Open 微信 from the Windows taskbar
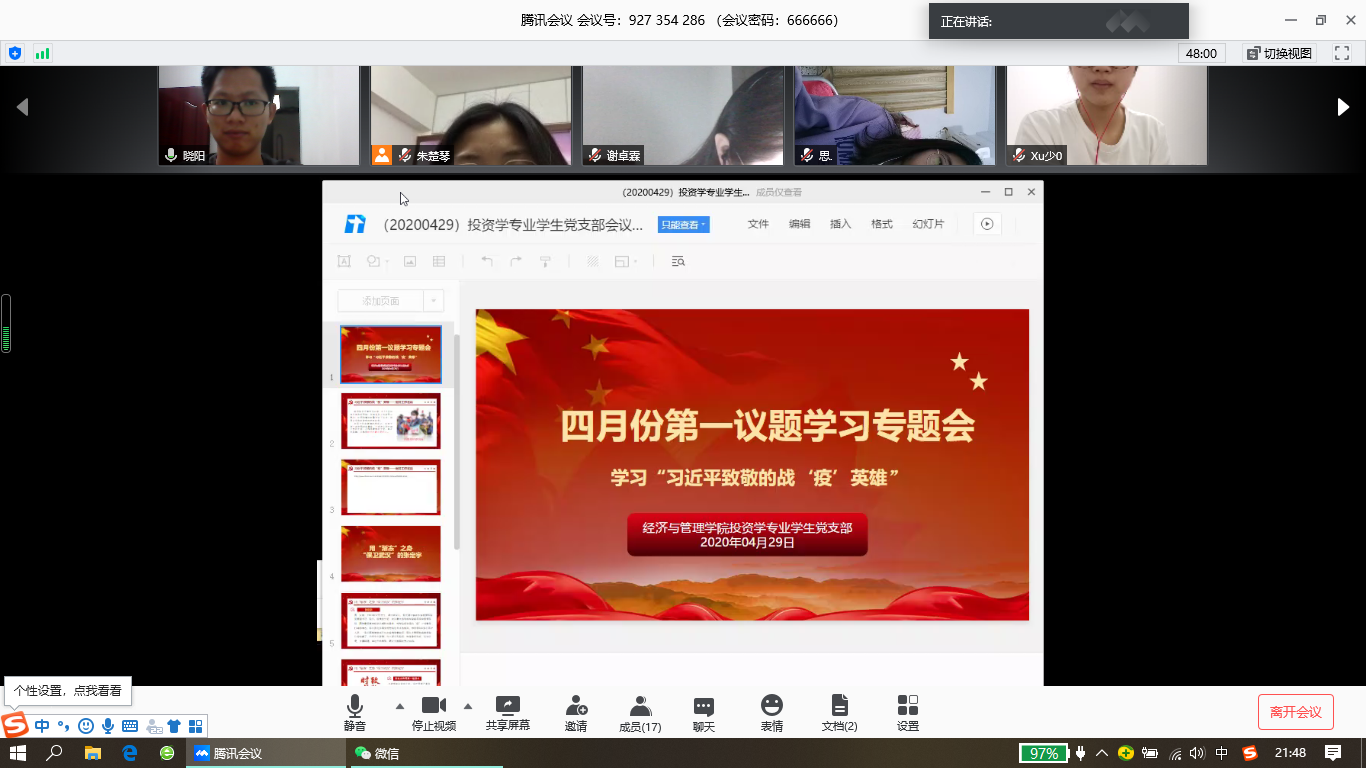Viewport: 1366px width, 768px height. [377, 753]
